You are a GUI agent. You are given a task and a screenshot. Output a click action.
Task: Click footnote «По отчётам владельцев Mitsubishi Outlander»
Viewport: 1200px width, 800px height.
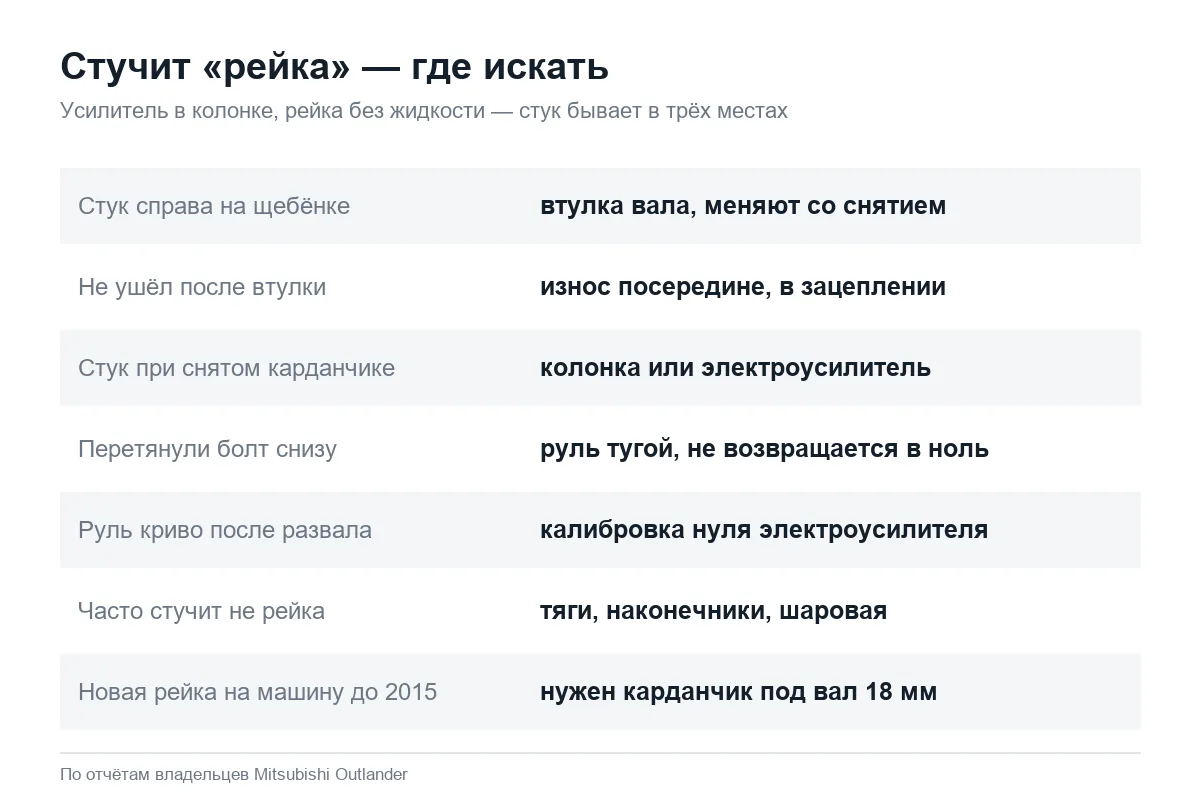pos(234,774)
